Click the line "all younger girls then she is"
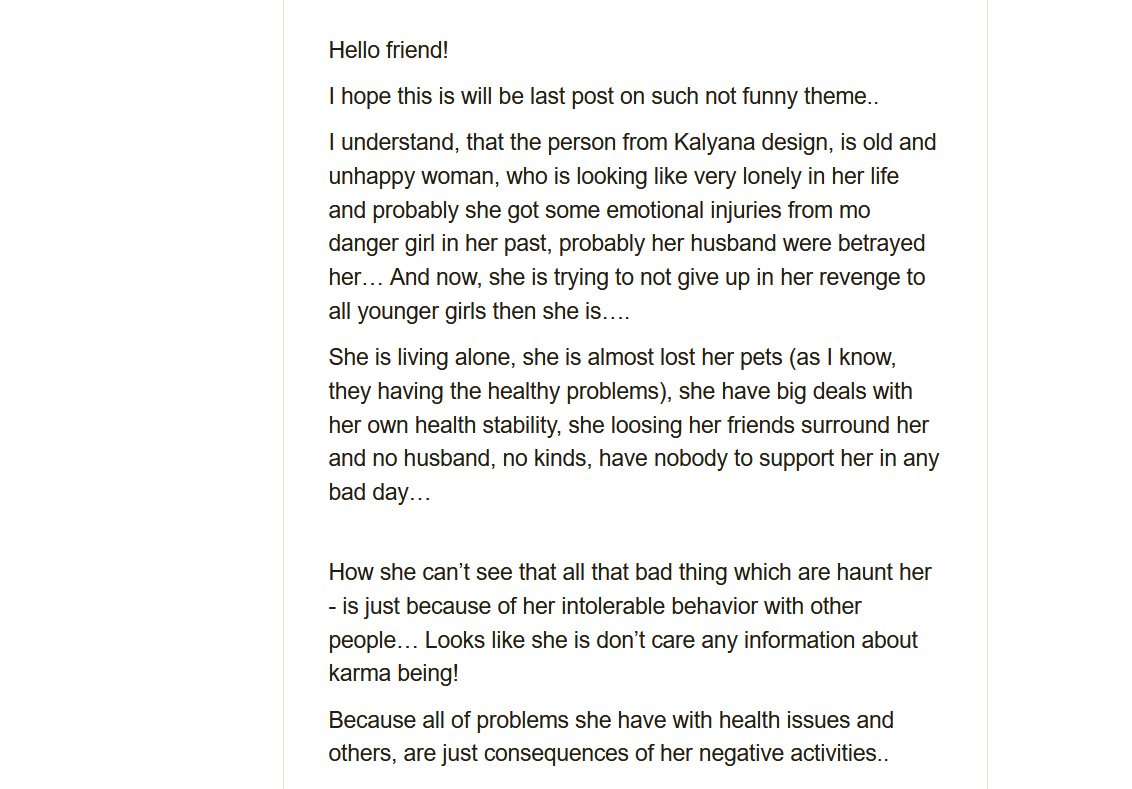 [479, 311]
